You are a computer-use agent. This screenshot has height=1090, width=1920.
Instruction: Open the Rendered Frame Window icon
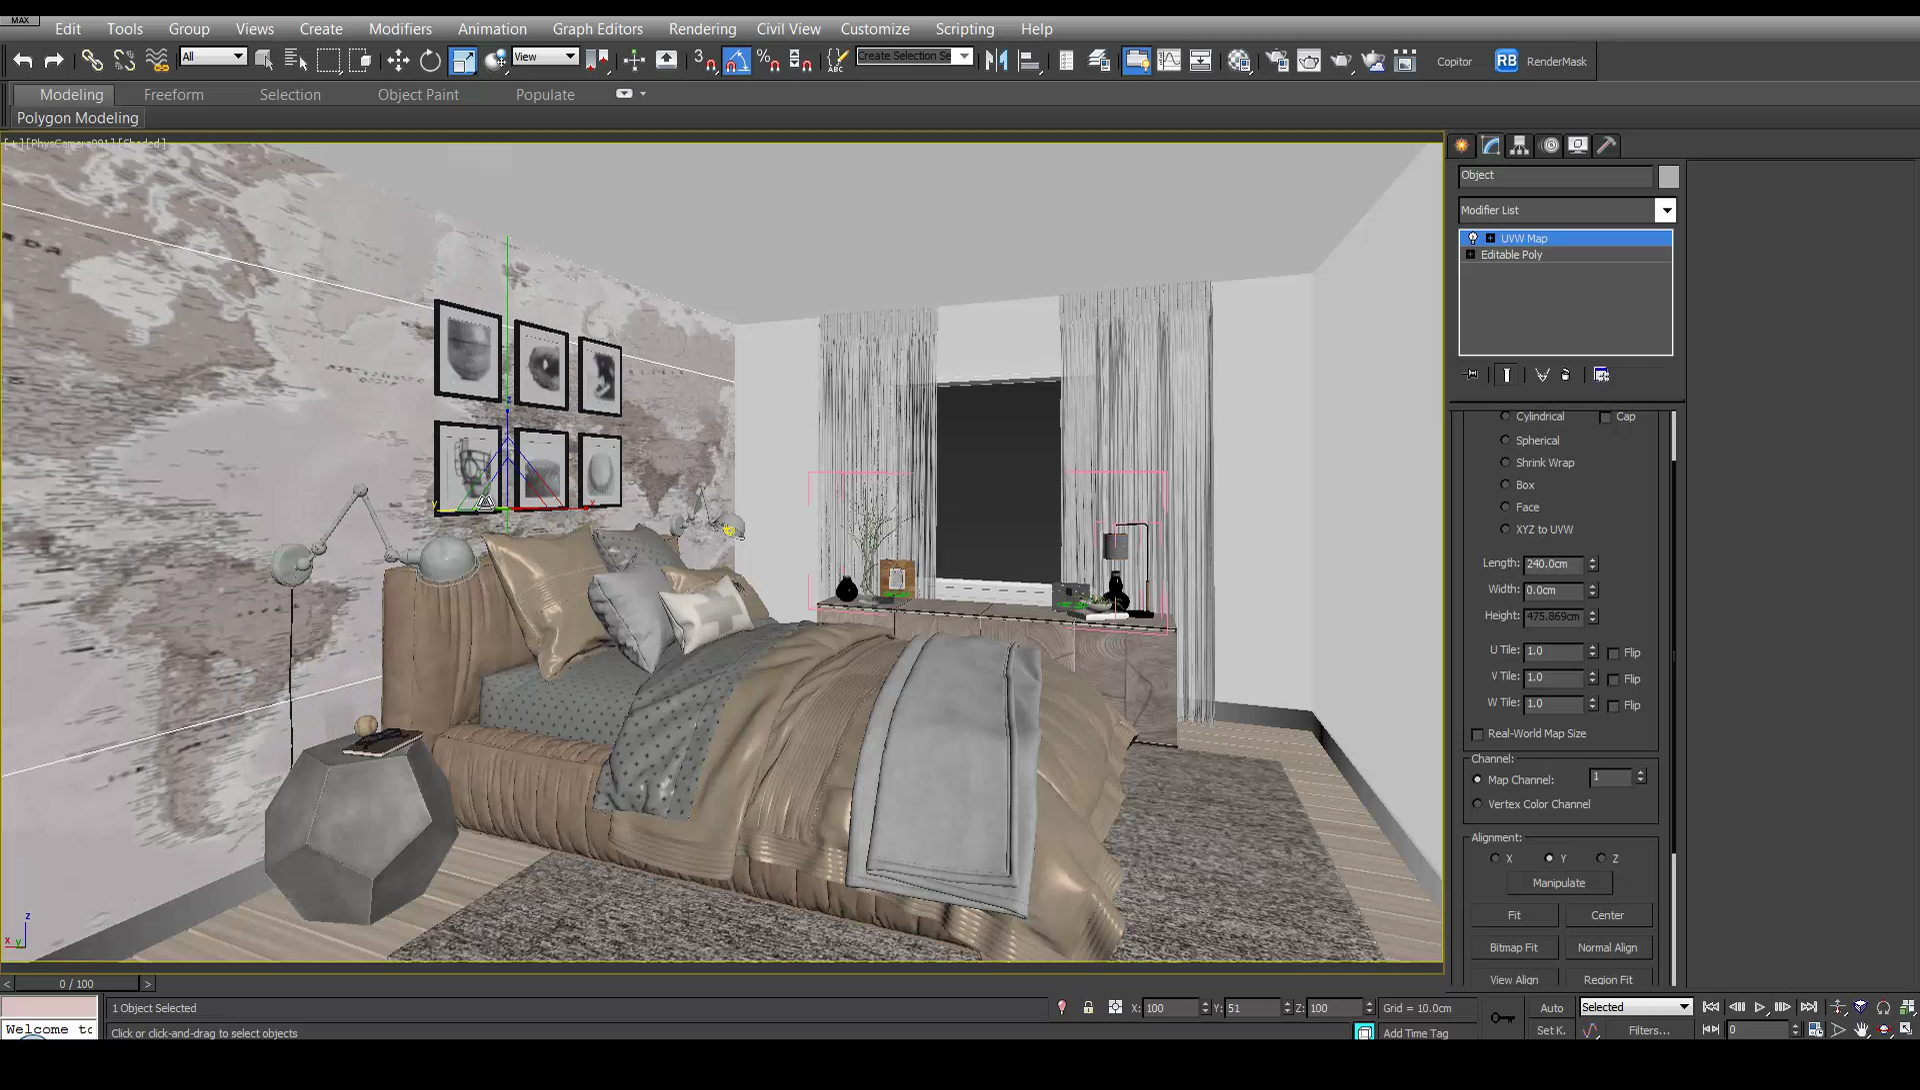click(1309, 61)
